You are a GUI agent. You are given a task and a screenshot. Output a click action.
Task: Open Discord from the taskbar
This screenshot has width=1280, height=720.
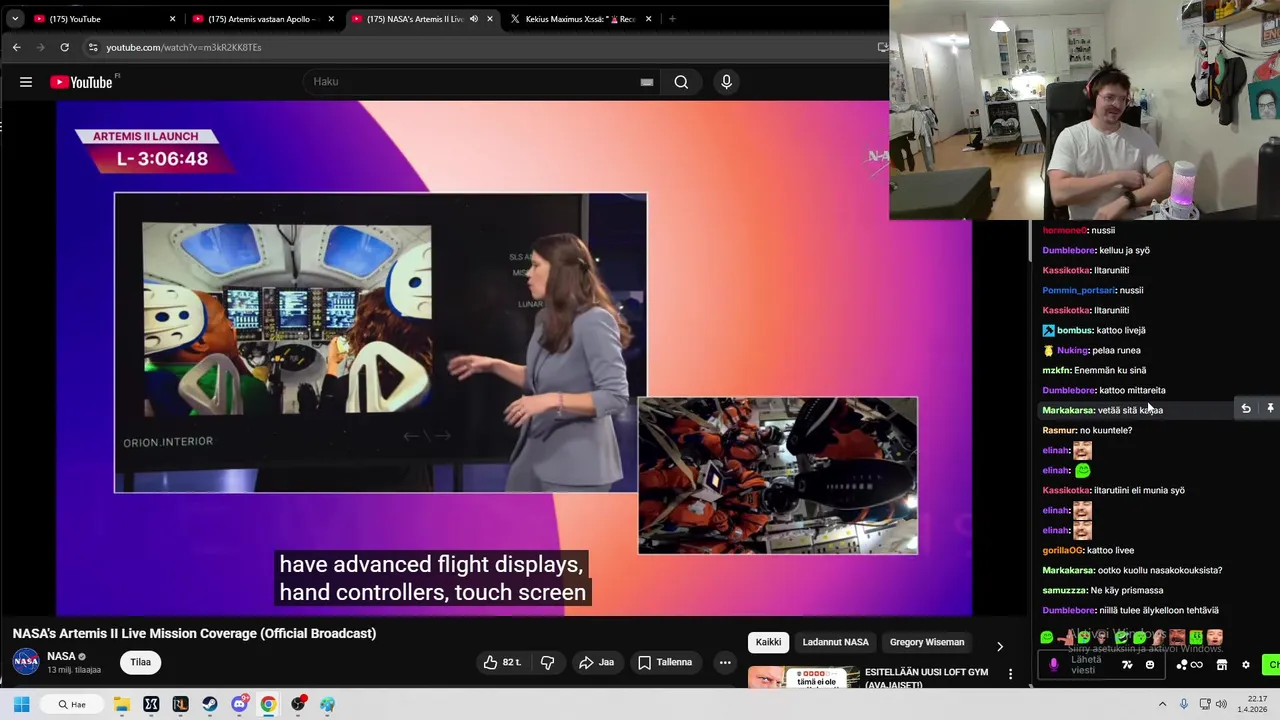click(x=239, y=704)
